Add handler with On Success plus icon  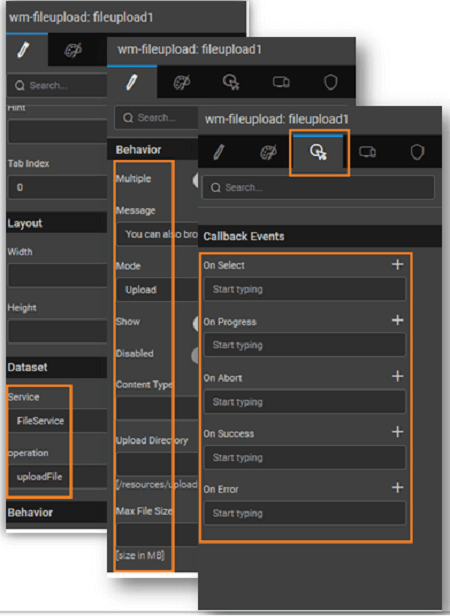point(397,432)
